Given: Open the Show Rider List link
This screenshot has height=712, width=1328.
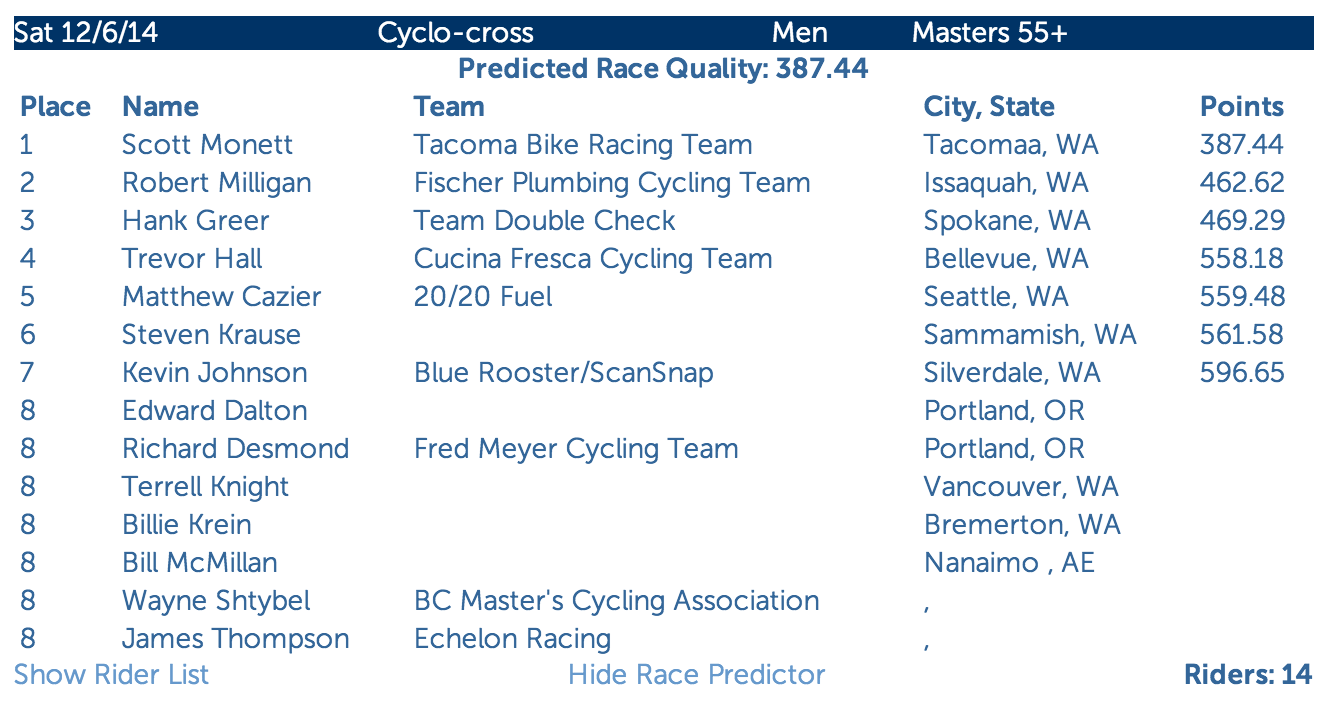Looking at the screenshot, I should point(112,675).
